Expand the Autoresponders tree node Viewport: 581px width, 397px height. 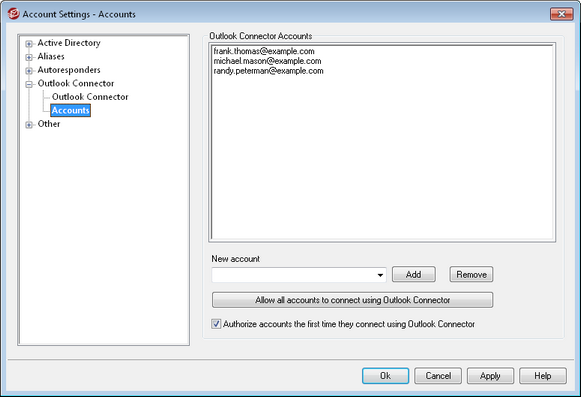(29, 71)
